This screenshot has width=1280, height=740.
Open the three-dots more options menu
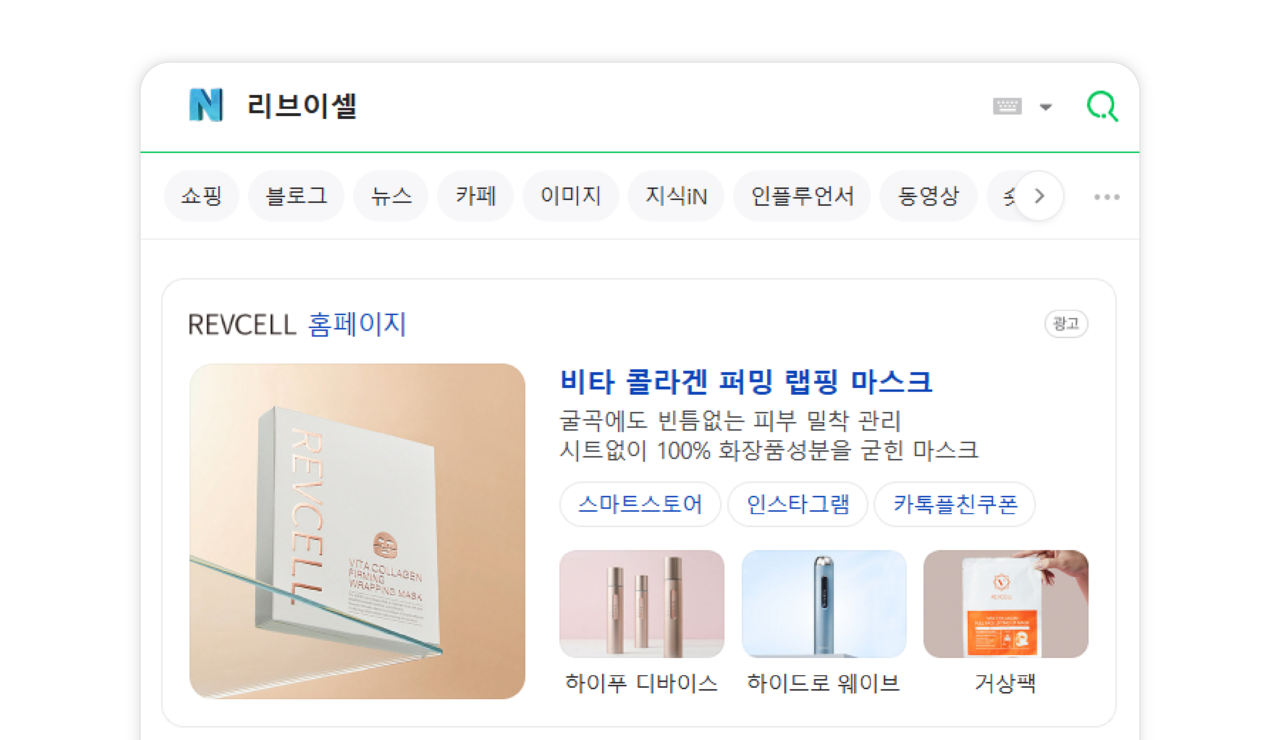click(x=1107, y=197)
